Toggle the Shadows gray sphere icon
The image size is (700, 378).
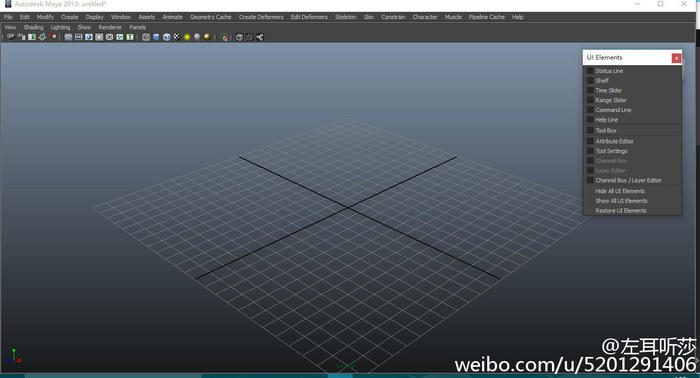click(197, 37)
